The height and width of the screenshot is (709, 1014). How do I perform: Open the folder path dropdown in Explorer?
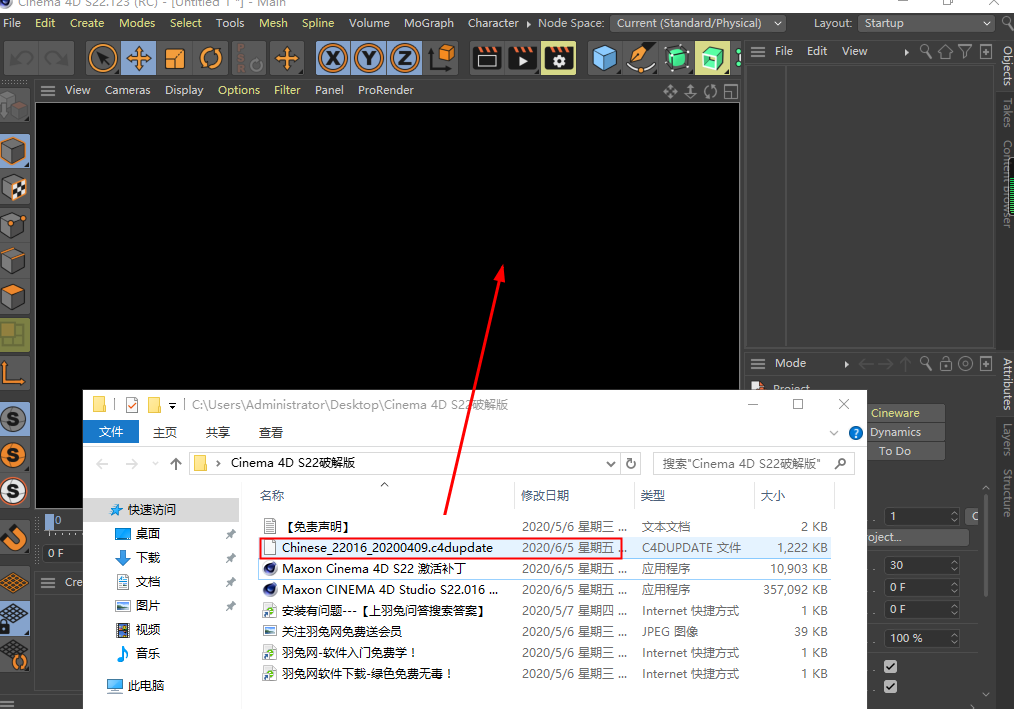coord(611,463)
